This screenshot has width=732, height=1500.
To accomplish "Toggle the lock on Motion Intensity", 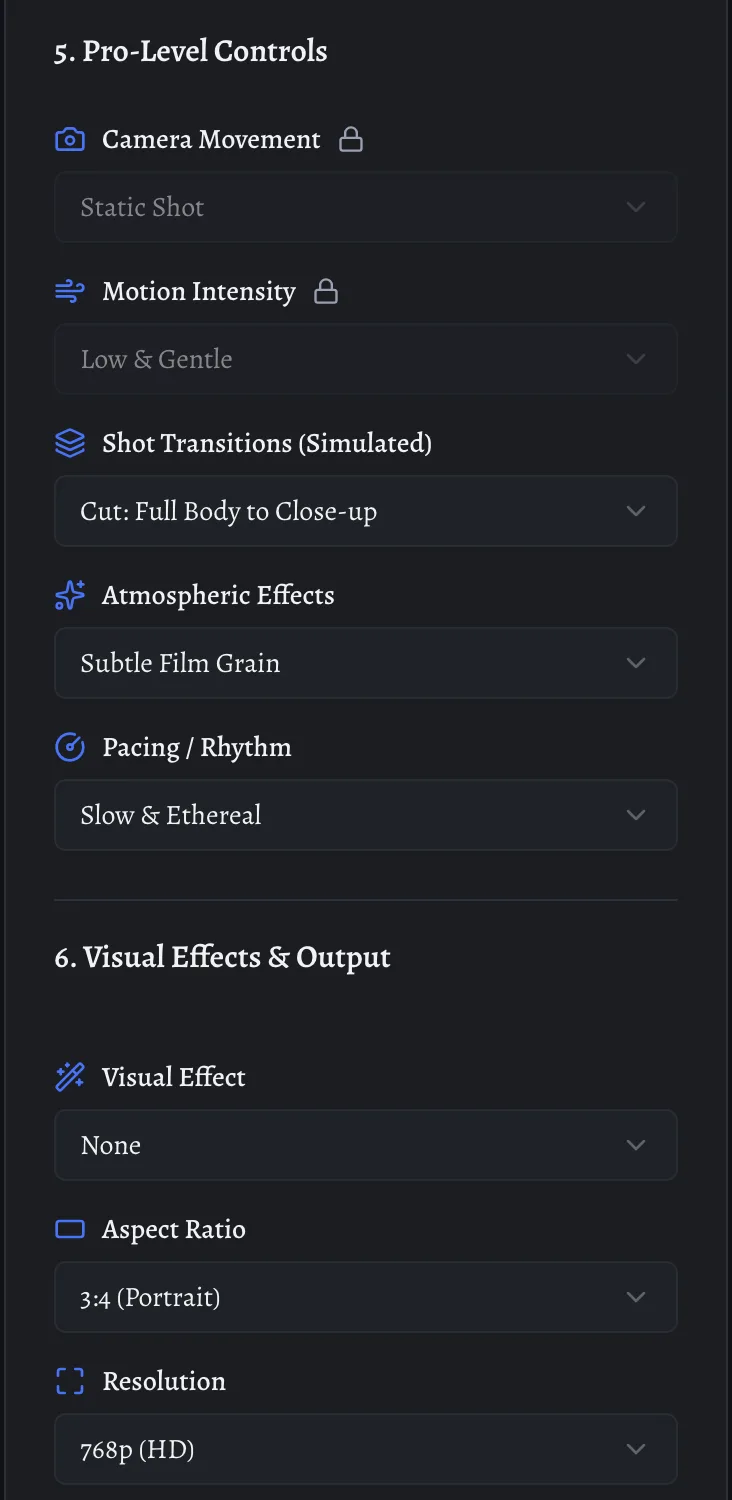I will (326, 291).
